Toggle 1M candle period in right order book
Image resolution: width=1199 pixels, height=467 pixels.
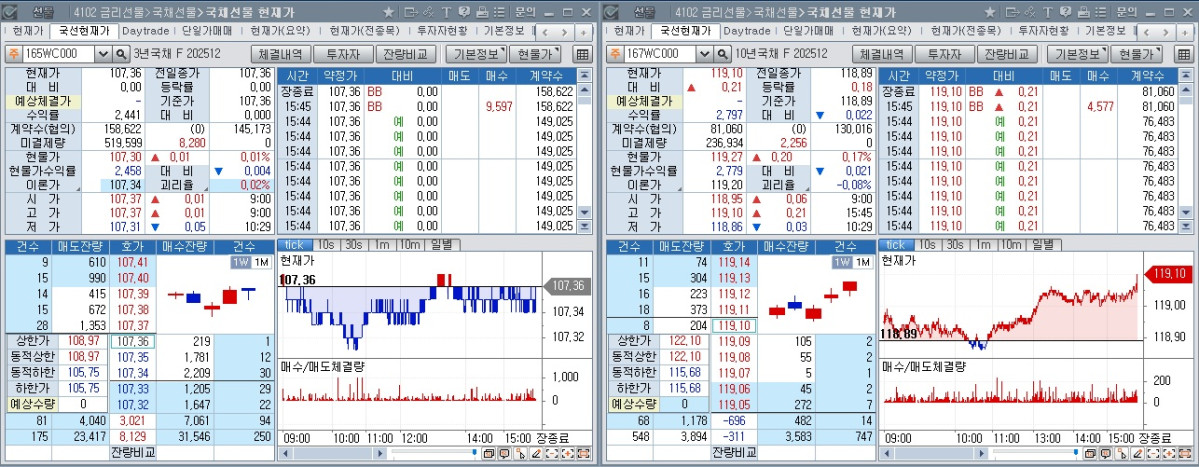click(863, 262)
